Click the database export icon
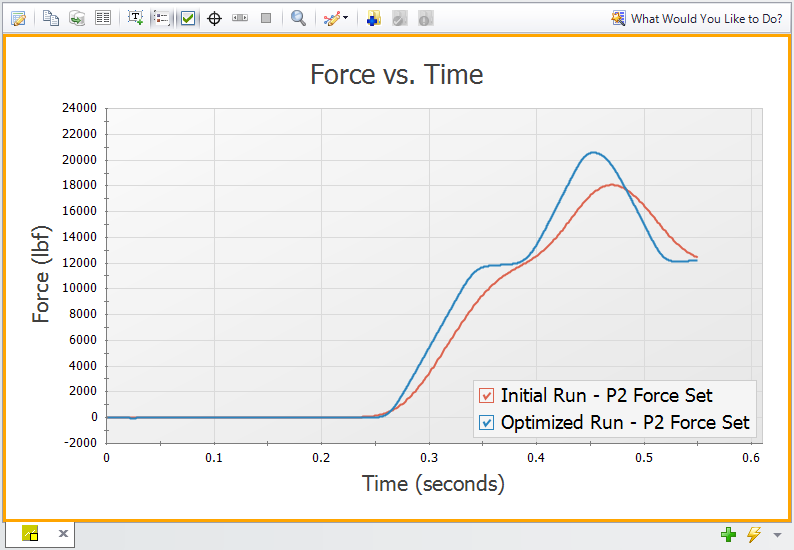 click(76, 18)
